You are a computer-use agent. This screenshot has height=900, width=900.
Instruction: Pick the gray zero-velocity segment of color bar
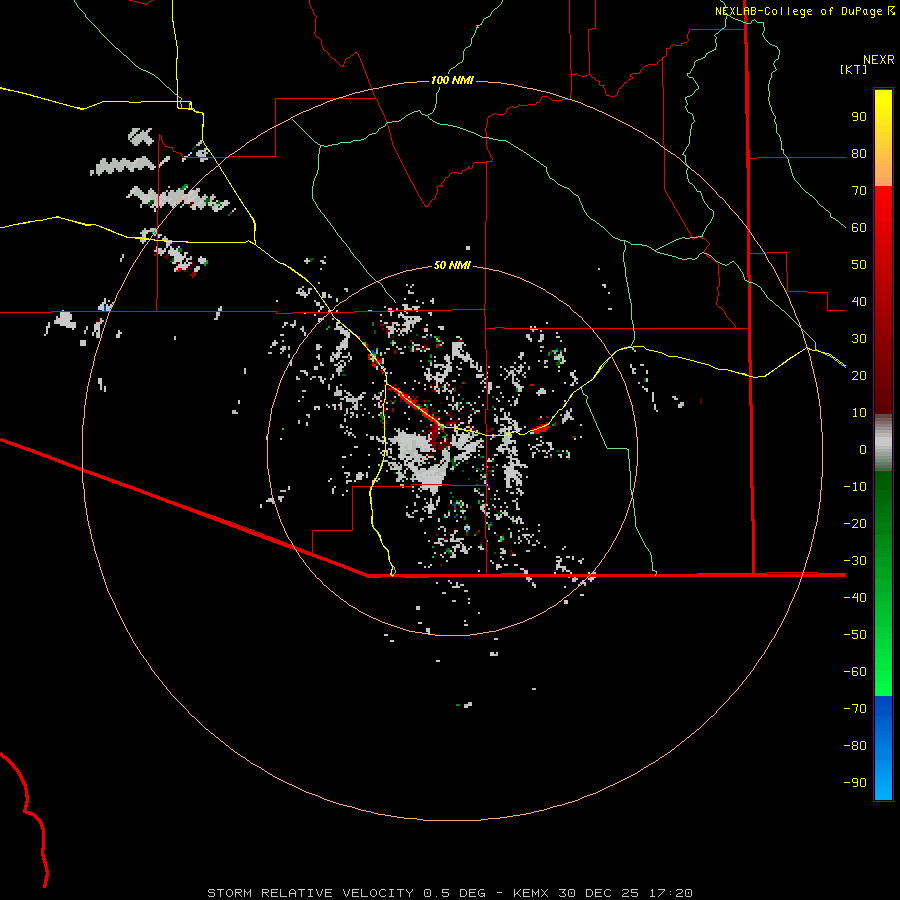click(883, 443)
